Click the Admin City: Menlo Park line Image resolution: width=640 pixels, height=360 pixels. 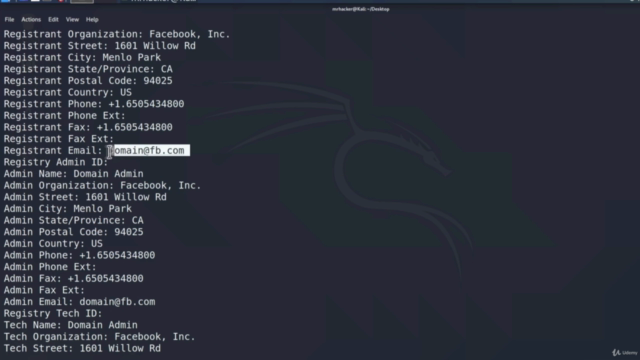pyautogui.click(x=68, y=209)
